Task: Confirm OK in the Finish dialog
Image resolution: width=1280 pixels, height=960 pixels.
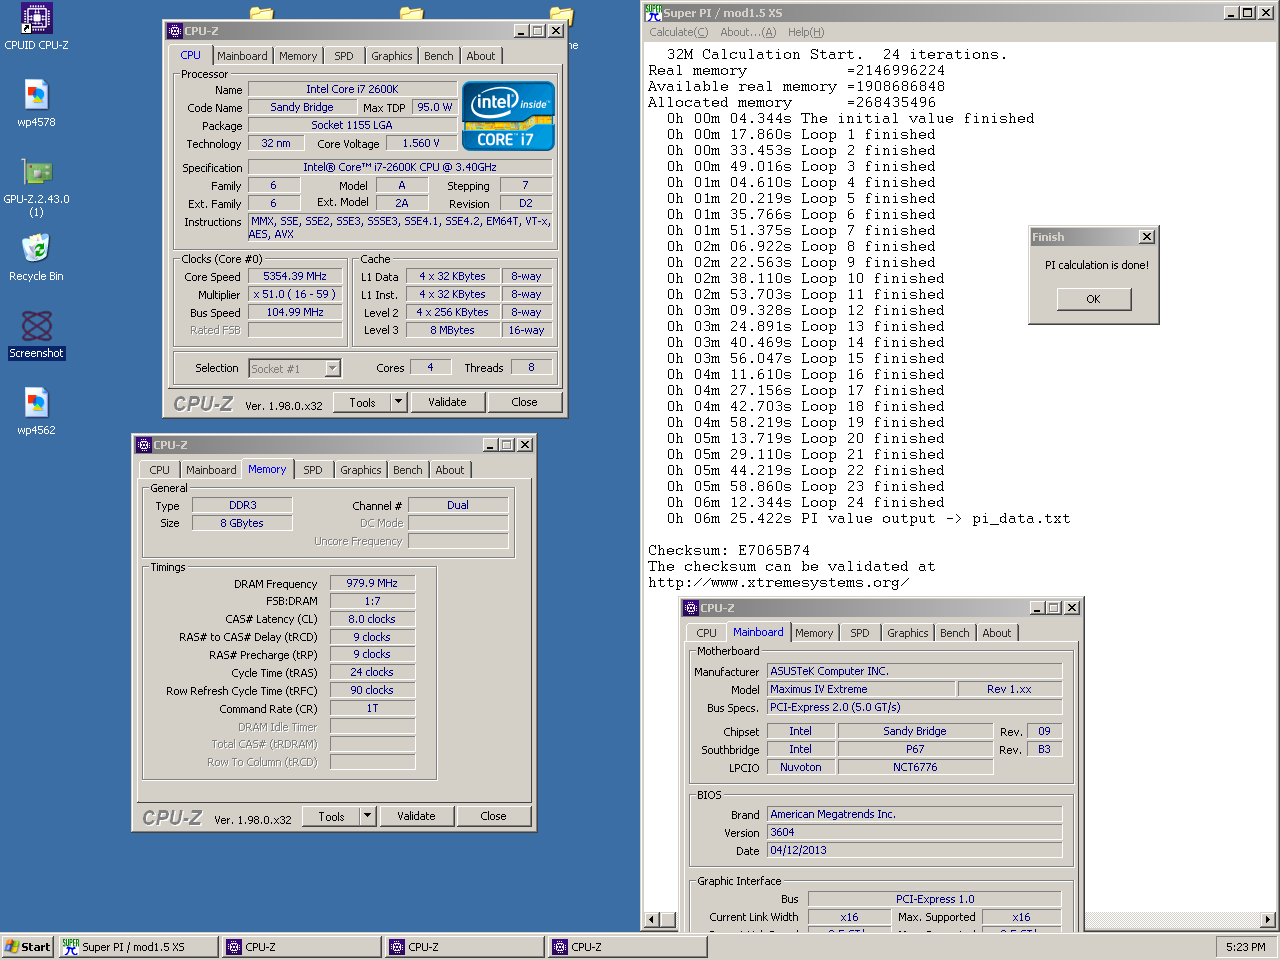Action: point(1093,299)
